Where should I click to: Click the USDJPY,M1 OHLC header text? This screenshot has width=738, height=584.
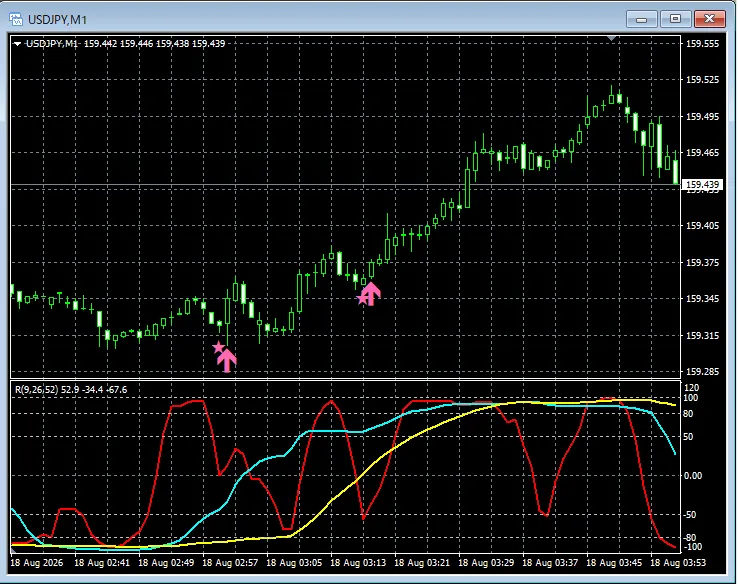coord(125,44)
